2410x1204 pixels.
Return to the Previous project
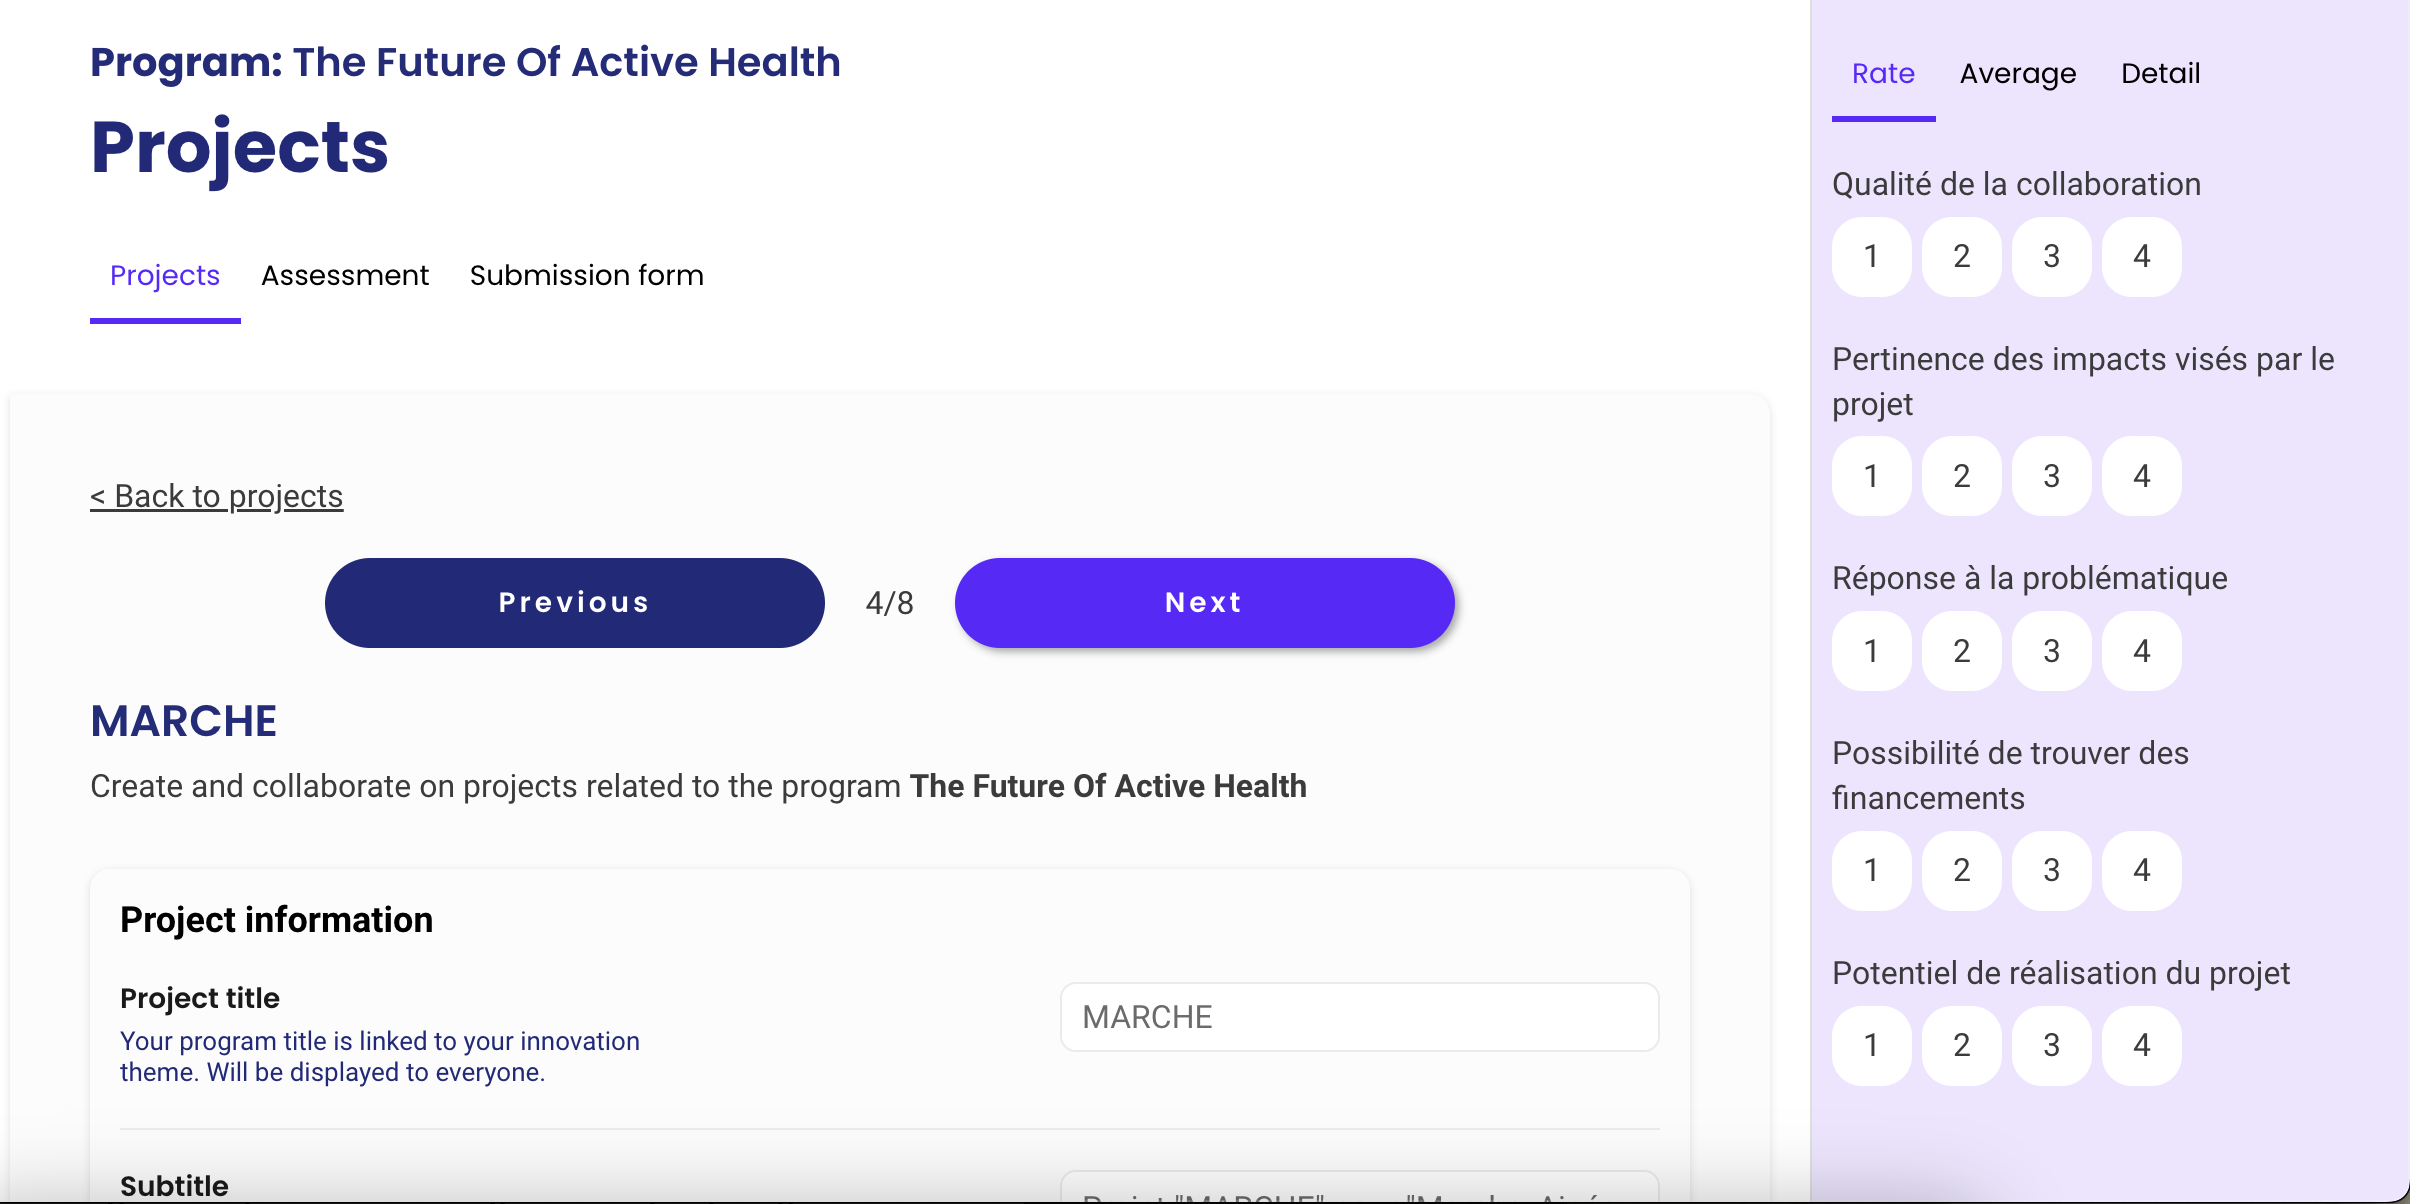[x=574, y=603]
